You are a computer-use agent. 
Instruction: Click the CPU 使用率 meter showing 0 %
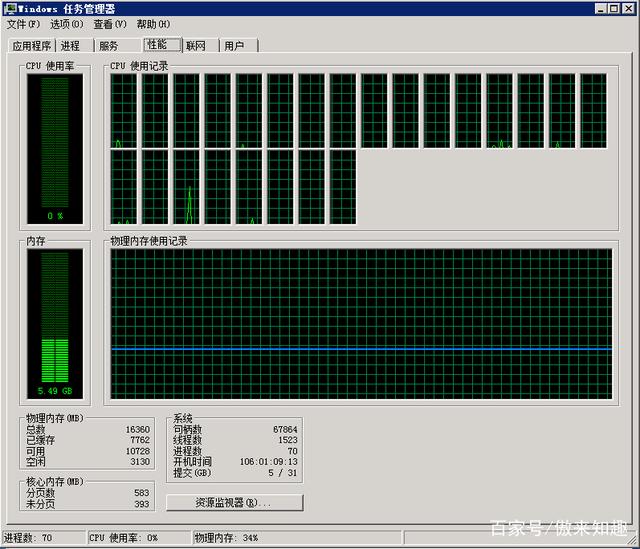(55, 148)
